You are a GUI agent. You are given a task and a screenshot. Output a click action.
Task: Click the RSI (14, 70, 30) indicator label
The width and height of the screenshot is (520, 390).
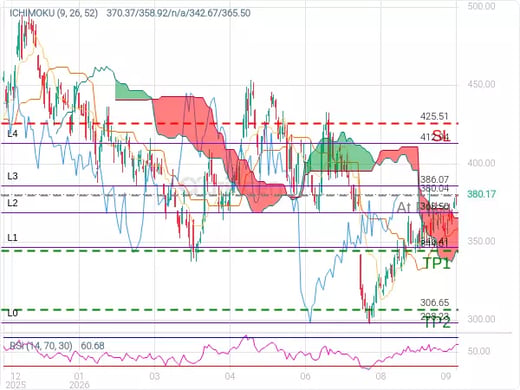pos(41,346)
